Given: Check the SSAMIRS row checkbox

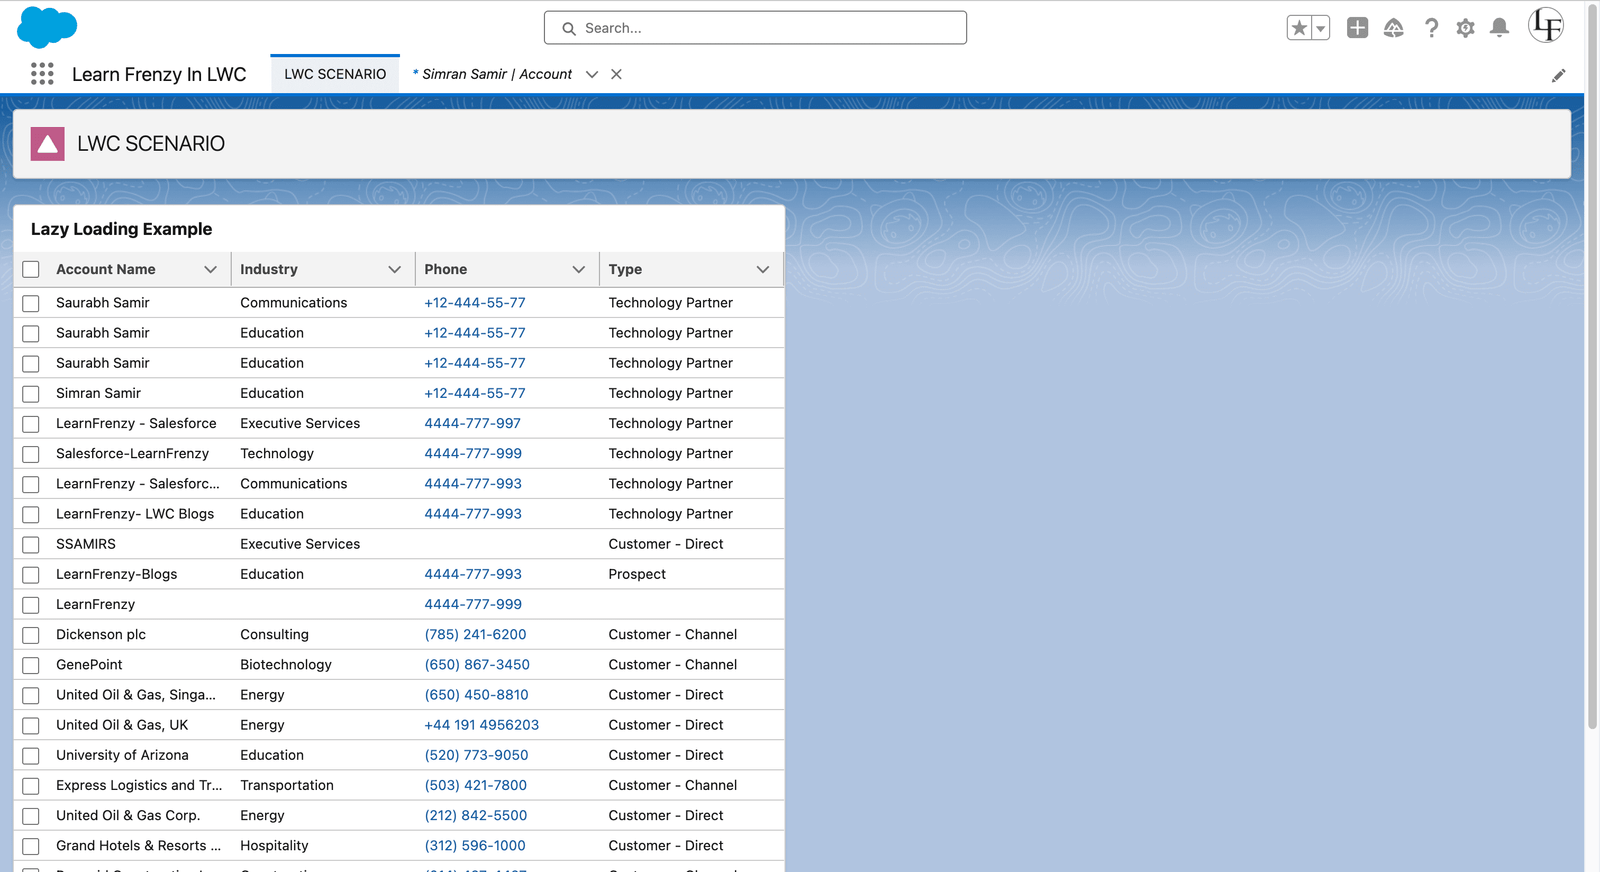Looking at the screenshot, I should click(31, 545).
